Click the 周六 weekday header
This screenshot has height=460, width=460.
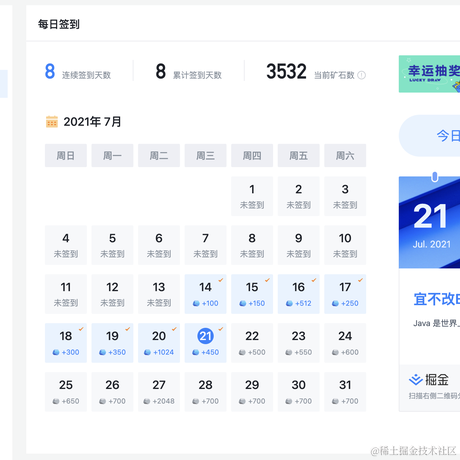[x=345, y=155]
